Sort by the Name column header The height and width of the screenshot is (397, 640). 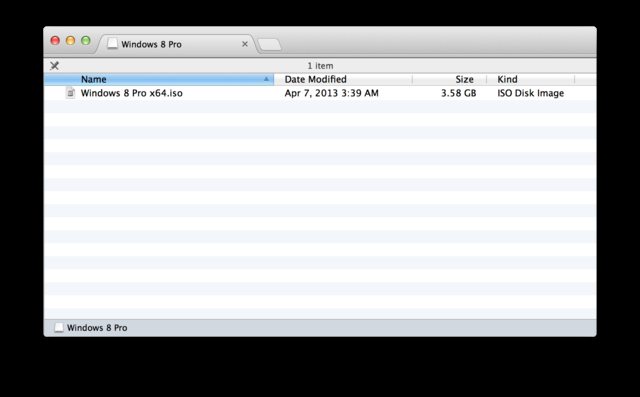point(159,79)
